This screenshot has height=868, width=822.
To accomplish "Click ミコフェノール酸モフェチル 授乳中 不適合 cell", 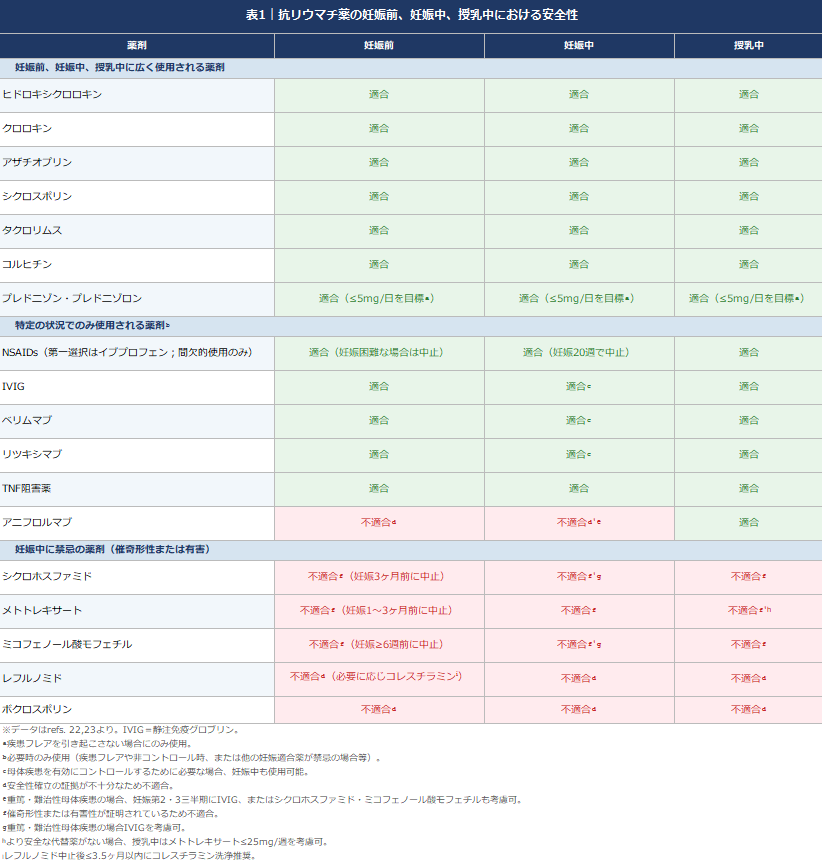I will 748,645.
